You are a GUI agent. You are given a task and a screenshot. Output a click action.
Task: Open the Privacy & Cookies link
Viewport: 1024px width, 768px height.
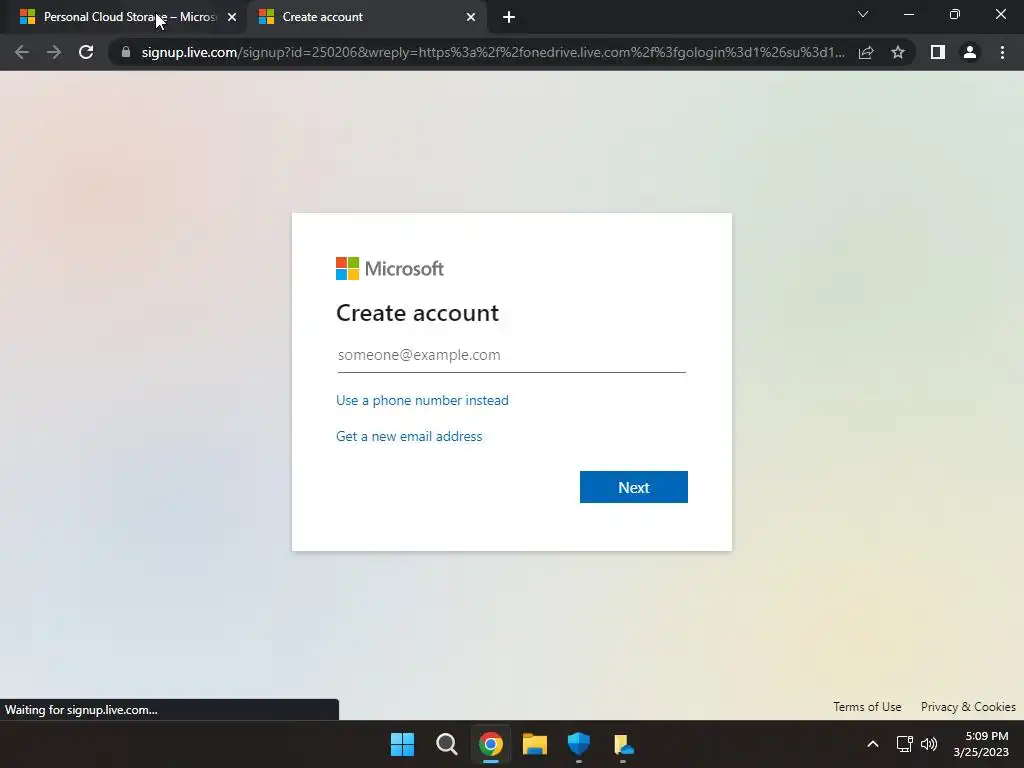[968, 707]
